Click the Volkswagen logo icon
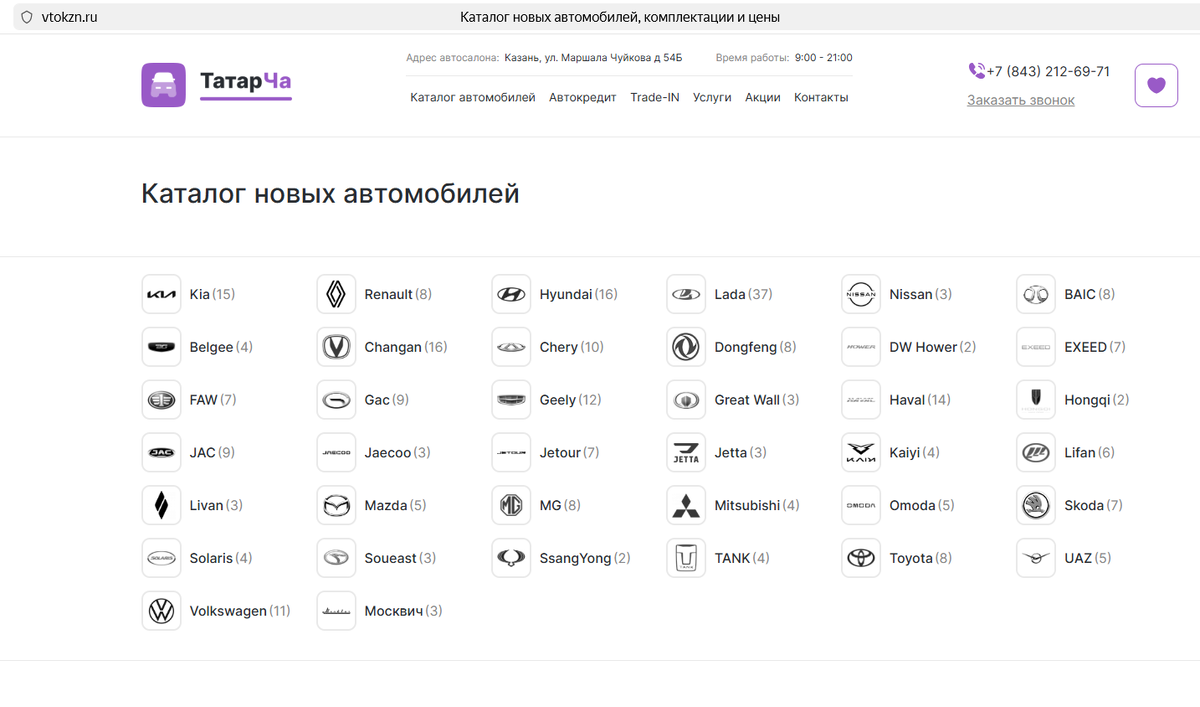The height and width of the screenshot is (707, 1200). point(161,611)
